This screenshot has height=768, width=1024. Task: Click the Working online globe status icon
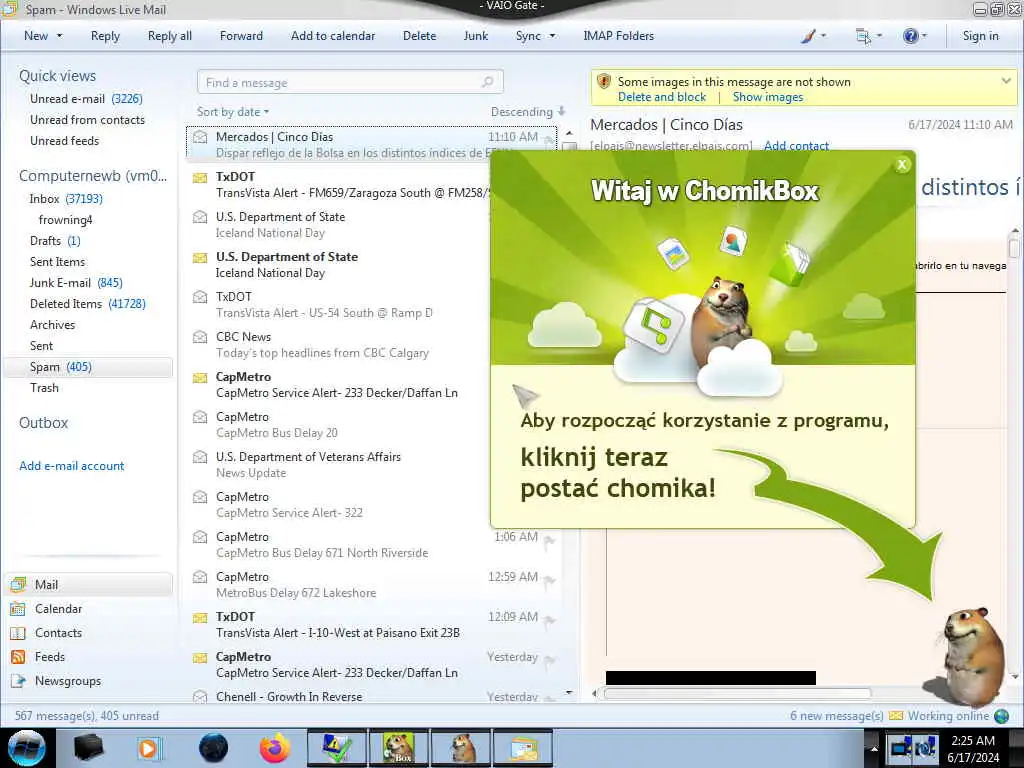(x=1001, y=716)
